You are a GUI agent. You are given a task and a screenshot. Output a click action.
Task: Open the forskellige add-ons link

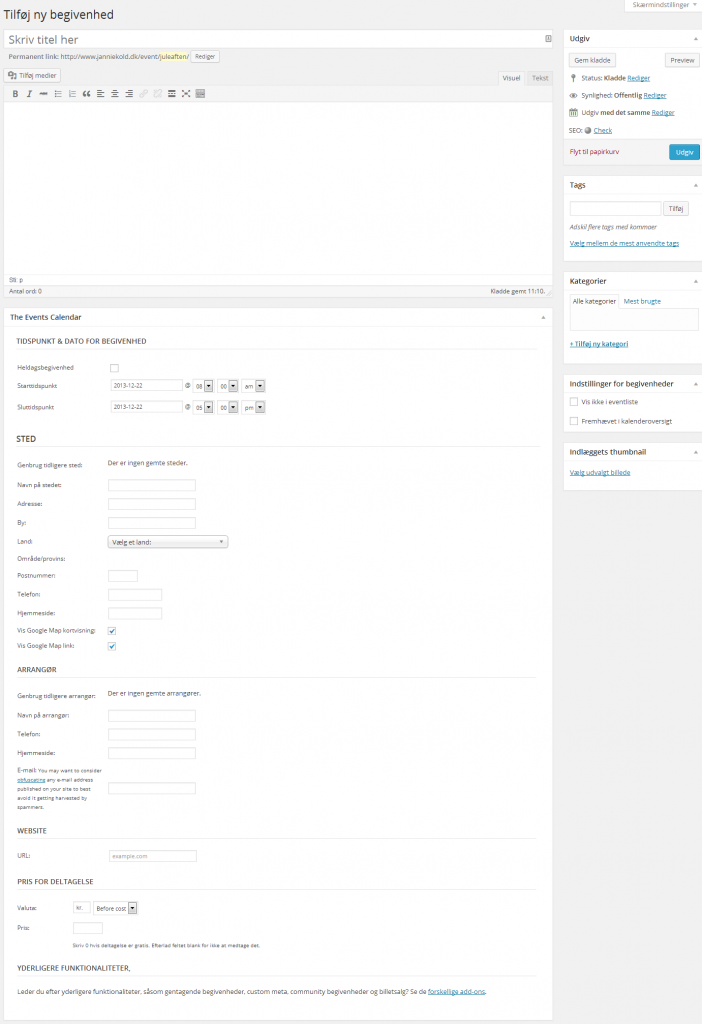(x=456, y=992)
